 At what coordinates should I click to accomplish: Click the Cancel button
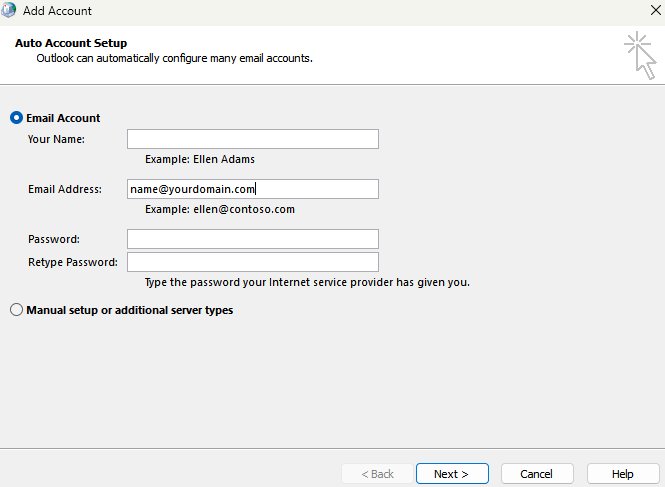pyautogui.click(x=537, y=474)
